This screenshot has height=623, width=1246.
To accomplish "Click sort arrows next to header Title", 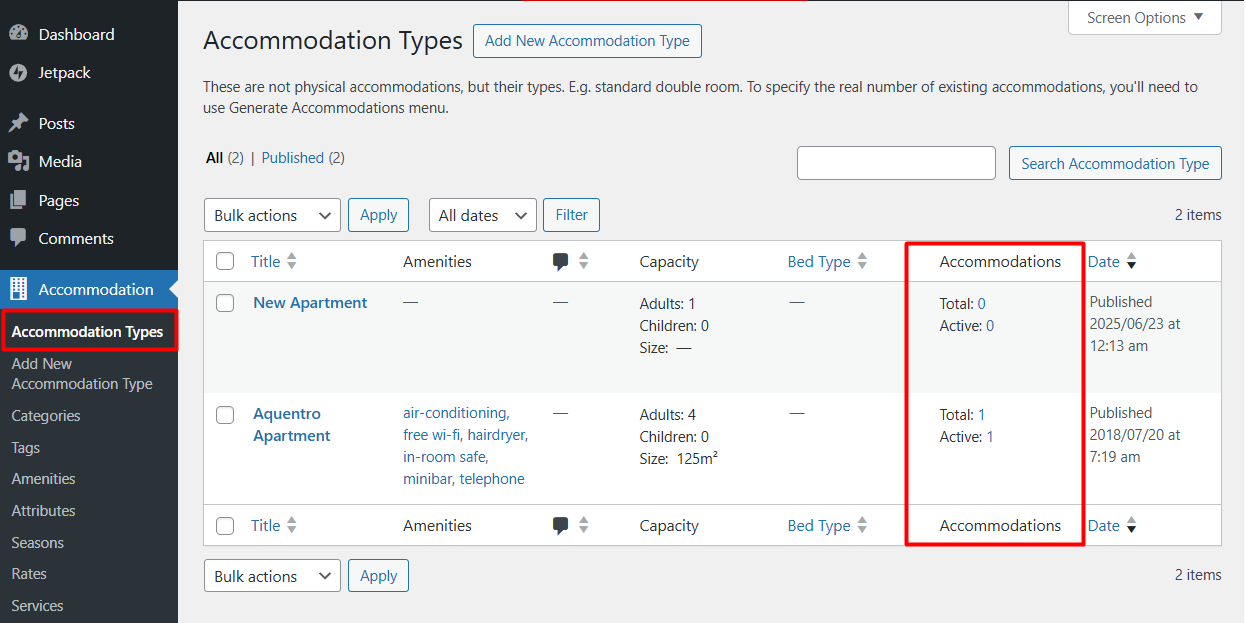I will (x=292, y=261).
